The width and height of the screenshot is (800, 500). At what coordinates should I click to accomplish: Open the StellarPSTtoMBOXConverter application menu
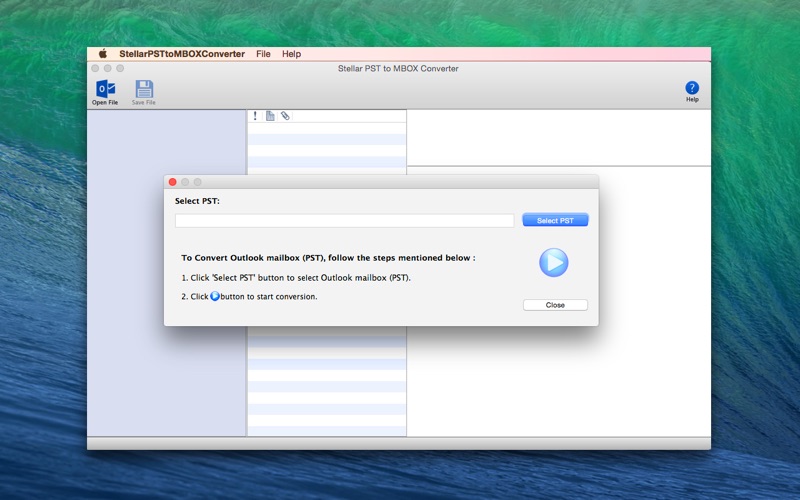pos(182,54)
